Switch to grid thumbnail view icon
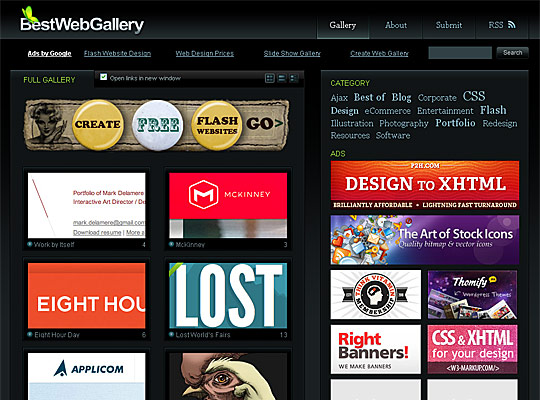The image size is (540, 400). click(270, 78)
